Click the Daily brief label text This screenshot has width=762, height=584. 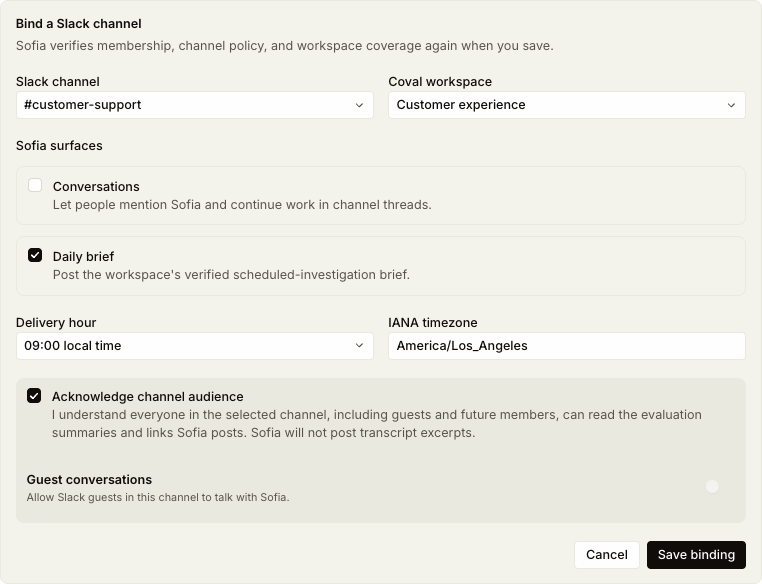pos(84,257)
